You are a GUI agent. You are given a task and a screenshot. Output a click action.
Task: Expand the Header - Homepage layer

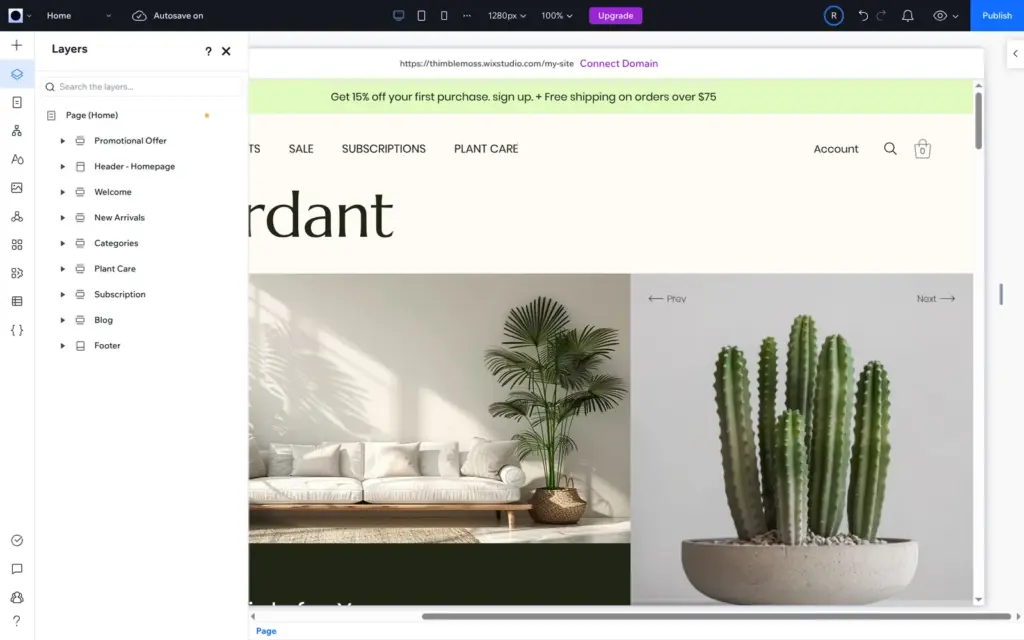pos(63,167)
